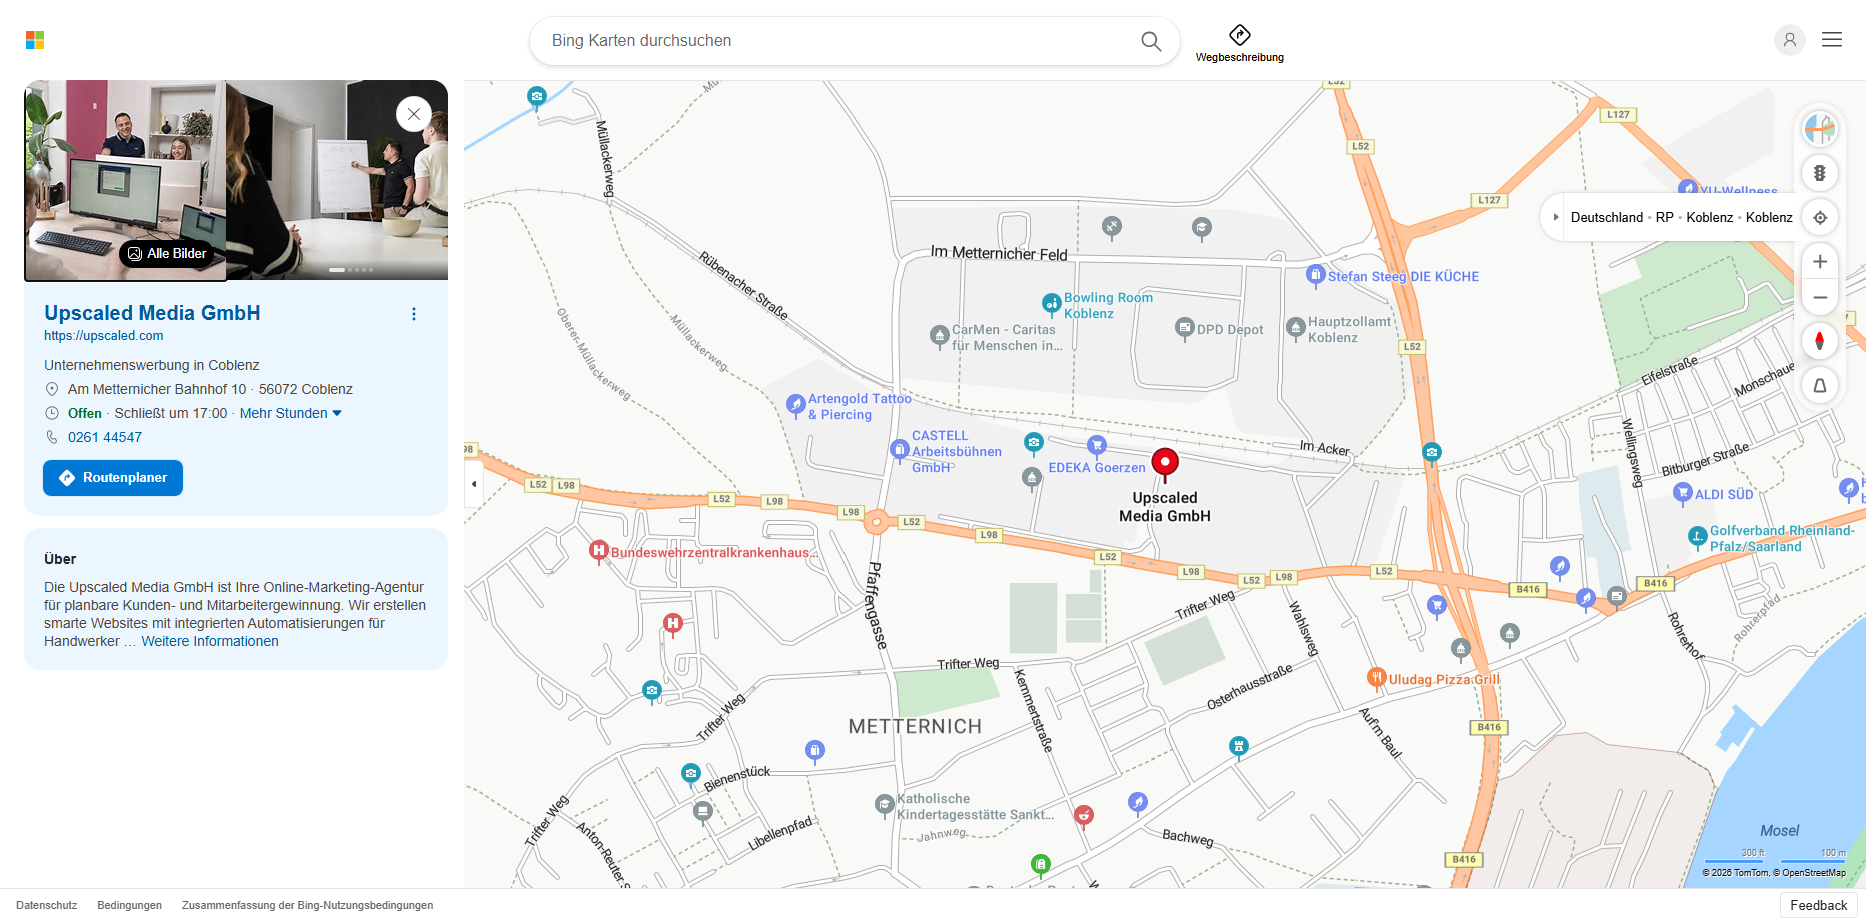
Task: Select the CarMen - Caritas marker
Action: (x=939, y=336)
